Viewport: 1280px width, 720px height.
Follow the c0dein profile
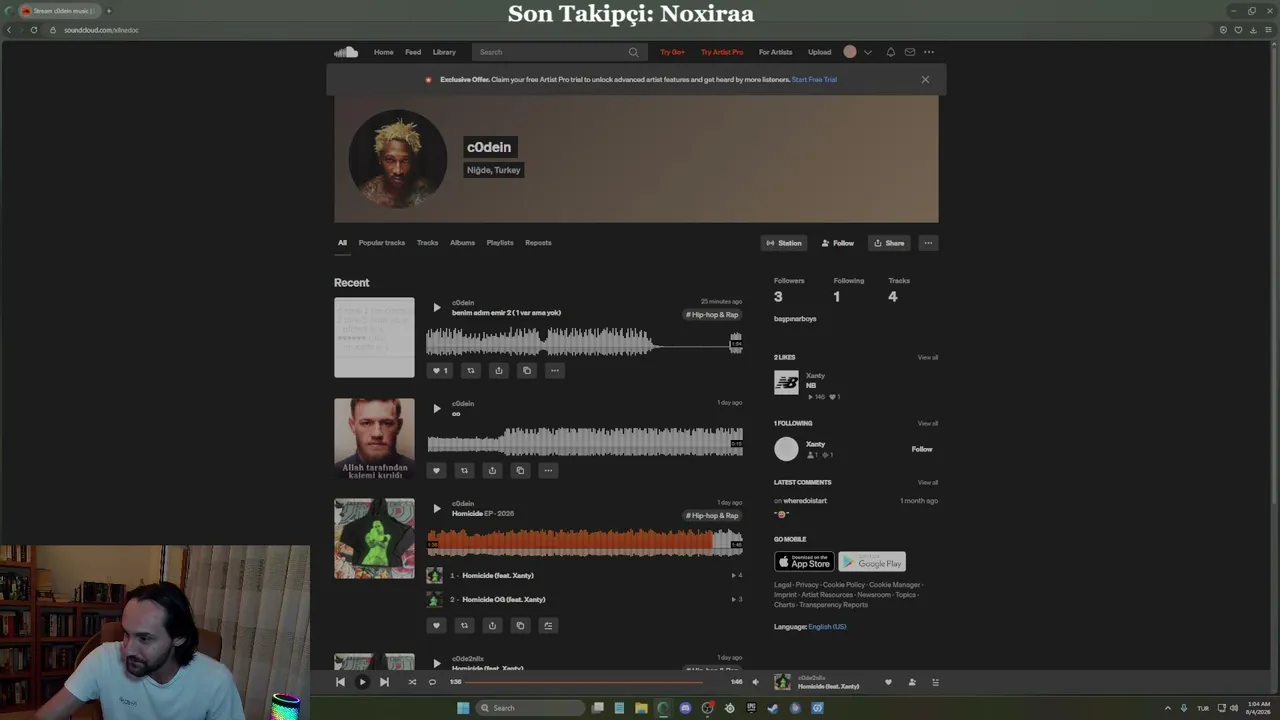tap(838, 243)
